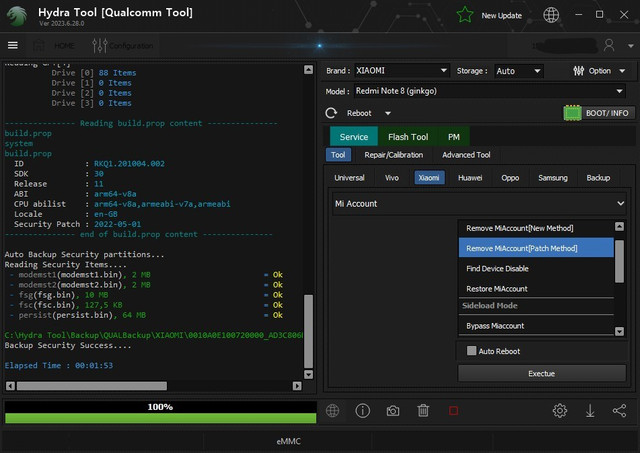
Task: Switch to the Flash Tool tab
Action: tap(408, 137)
